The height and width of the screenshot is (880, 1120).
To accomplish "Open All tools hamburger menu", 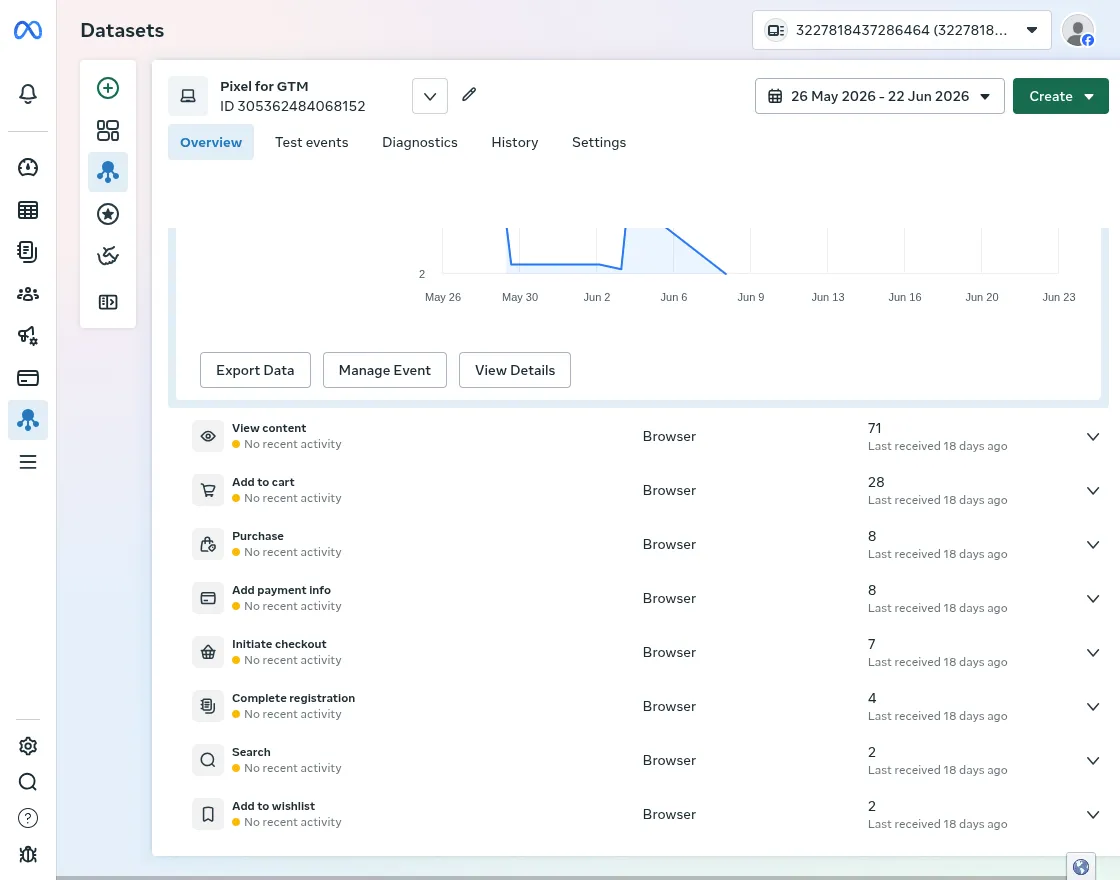I will pyautogui.click(x=28, y=462).
